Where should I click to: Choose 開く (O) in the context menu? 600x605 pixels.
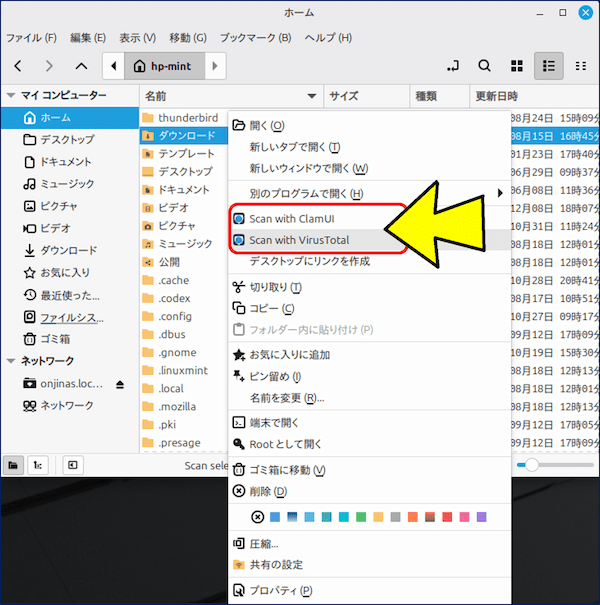coord(370,125)
